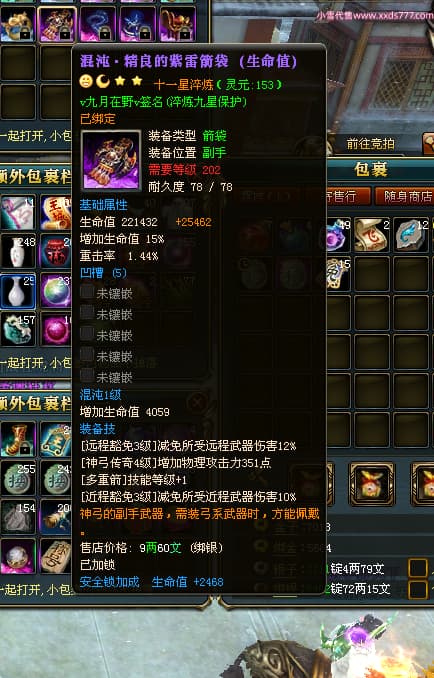Pick the 换 coin stacked 255

(x=18, y=478)
